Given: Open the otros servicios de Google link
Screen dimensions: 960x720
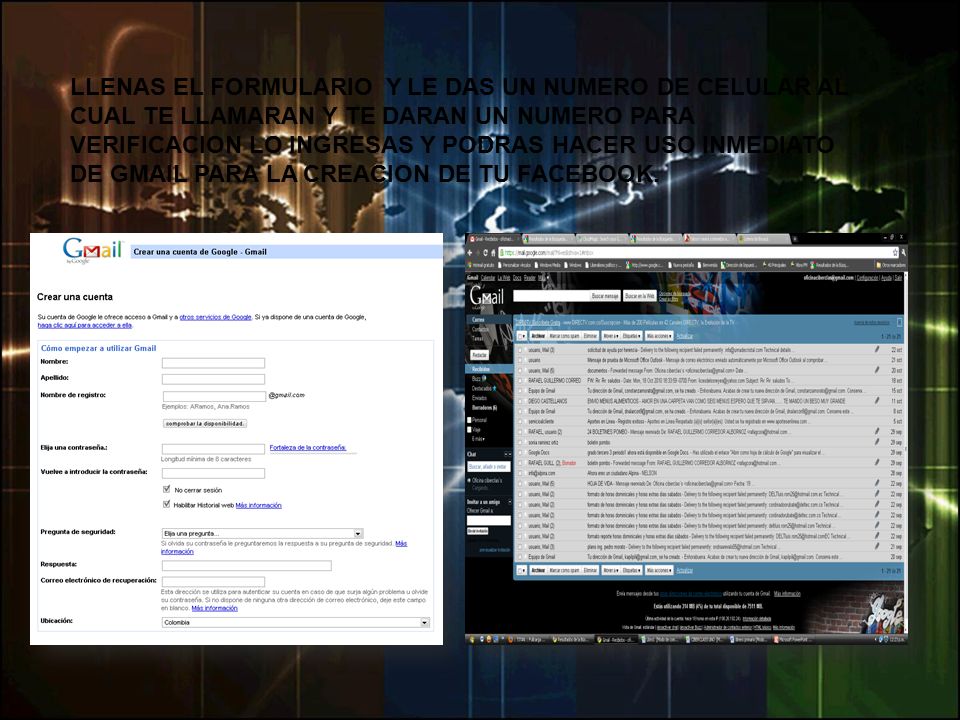Looking at the screenshot, I should [216, 317].
